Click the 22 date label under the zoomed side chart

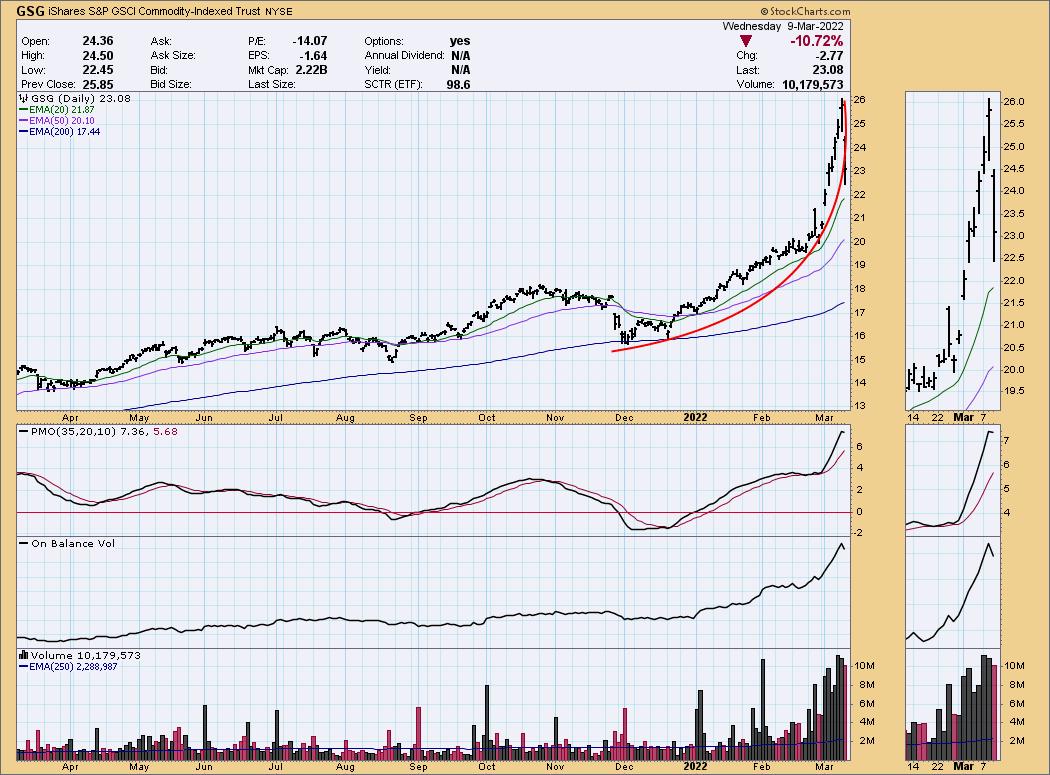coord(937,417)
